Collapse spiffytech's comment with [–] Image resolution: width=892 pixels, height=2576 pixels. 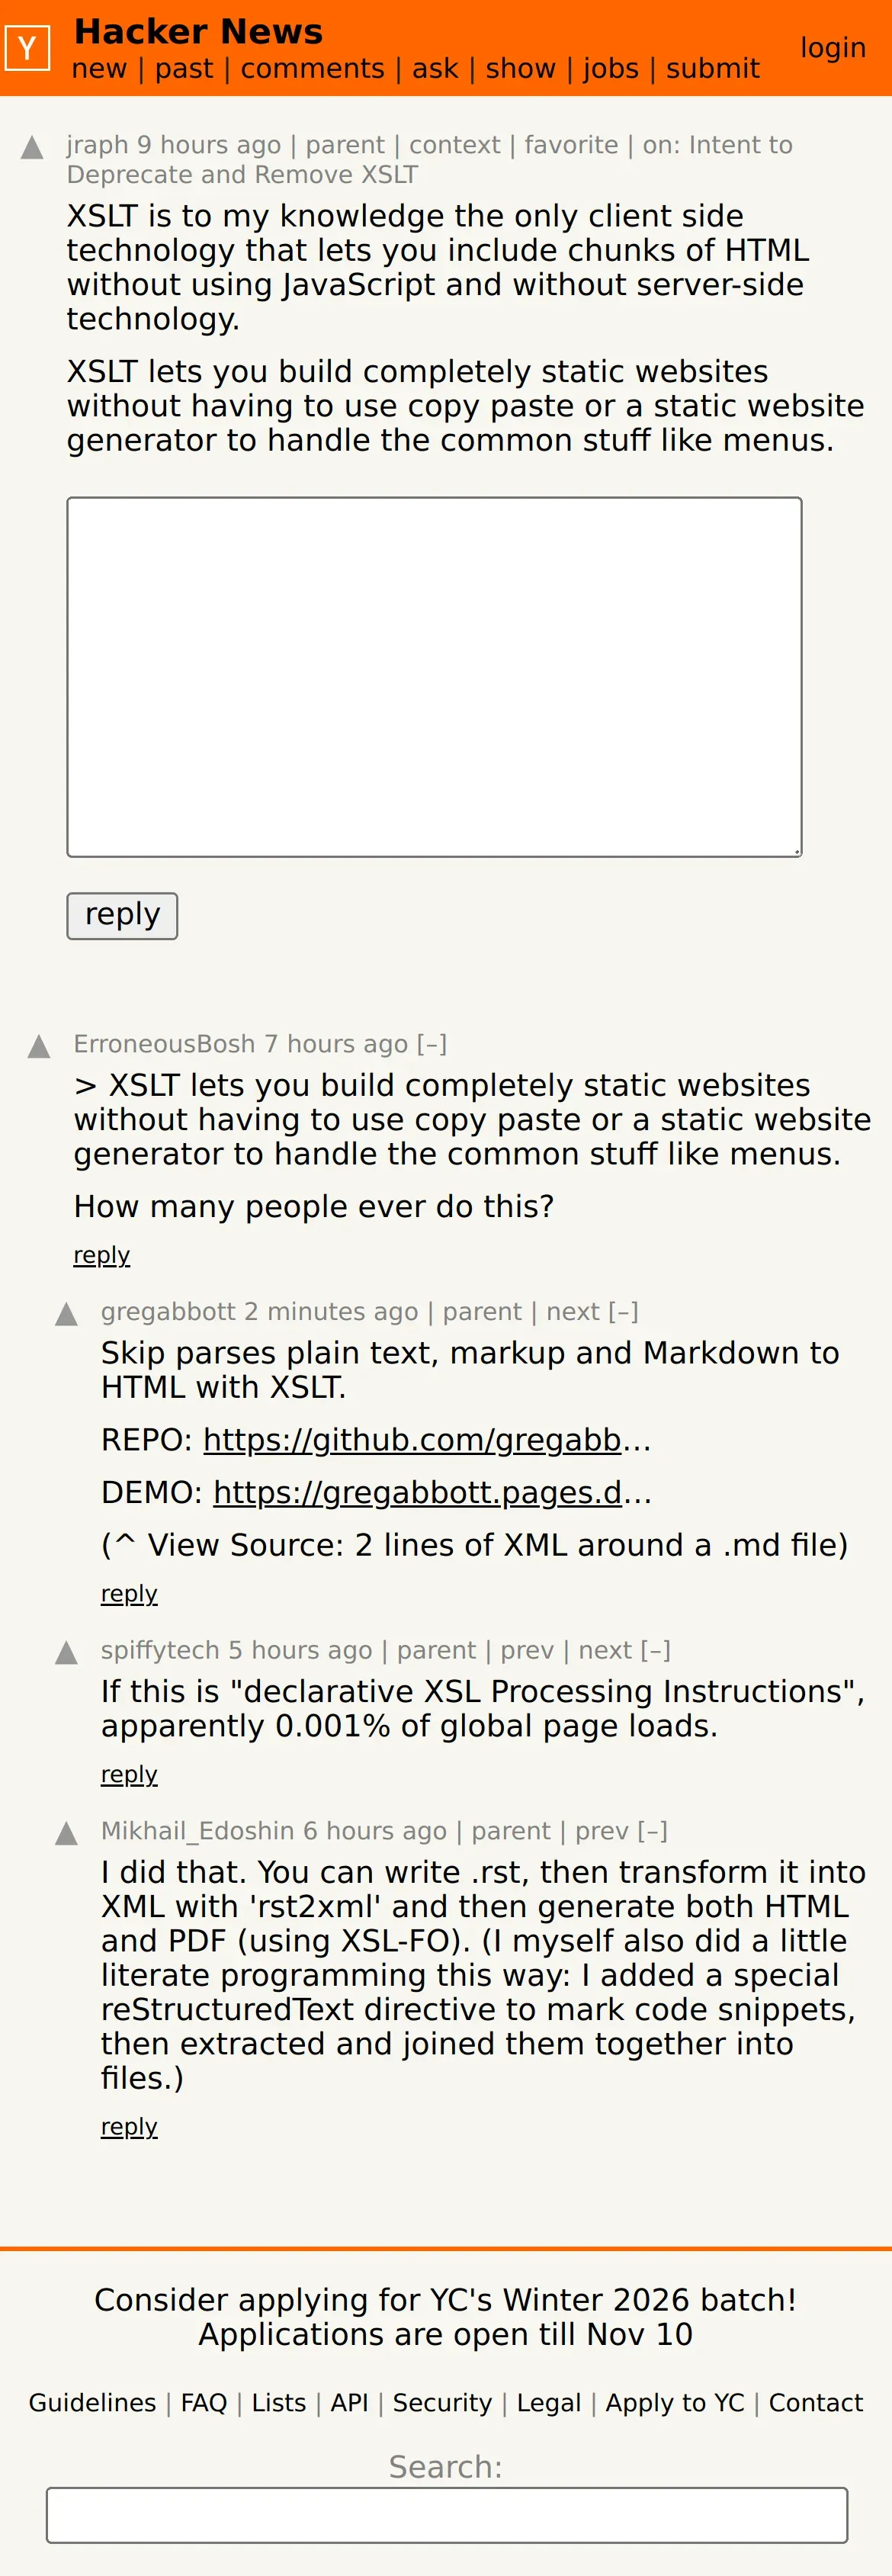pyautogui.click(x=655, y=1650)
